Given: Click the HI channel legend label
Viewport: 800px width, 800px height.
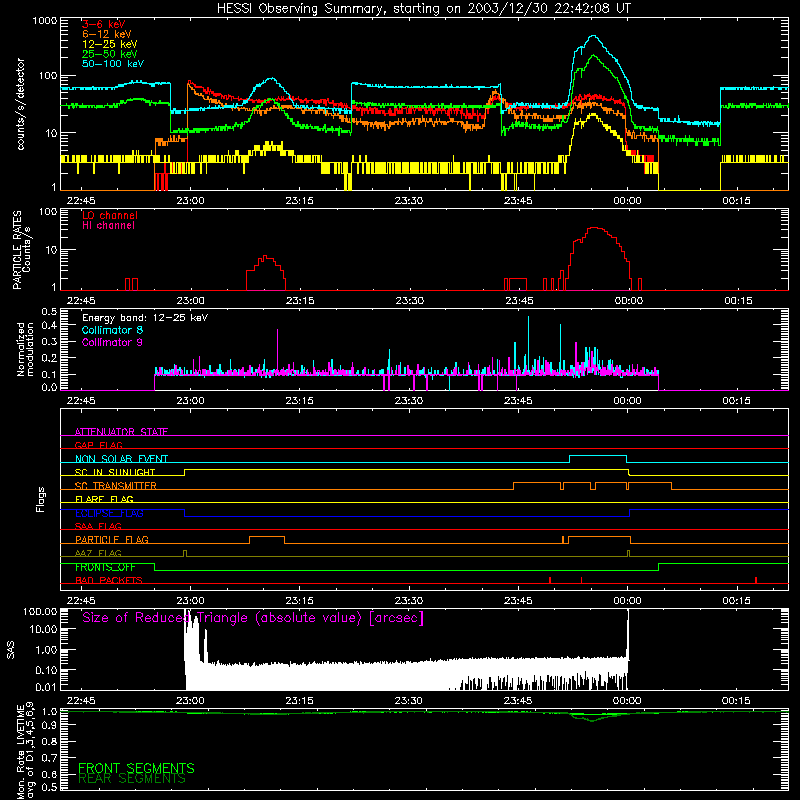Looking at the screenshot, I should (108, 226).
